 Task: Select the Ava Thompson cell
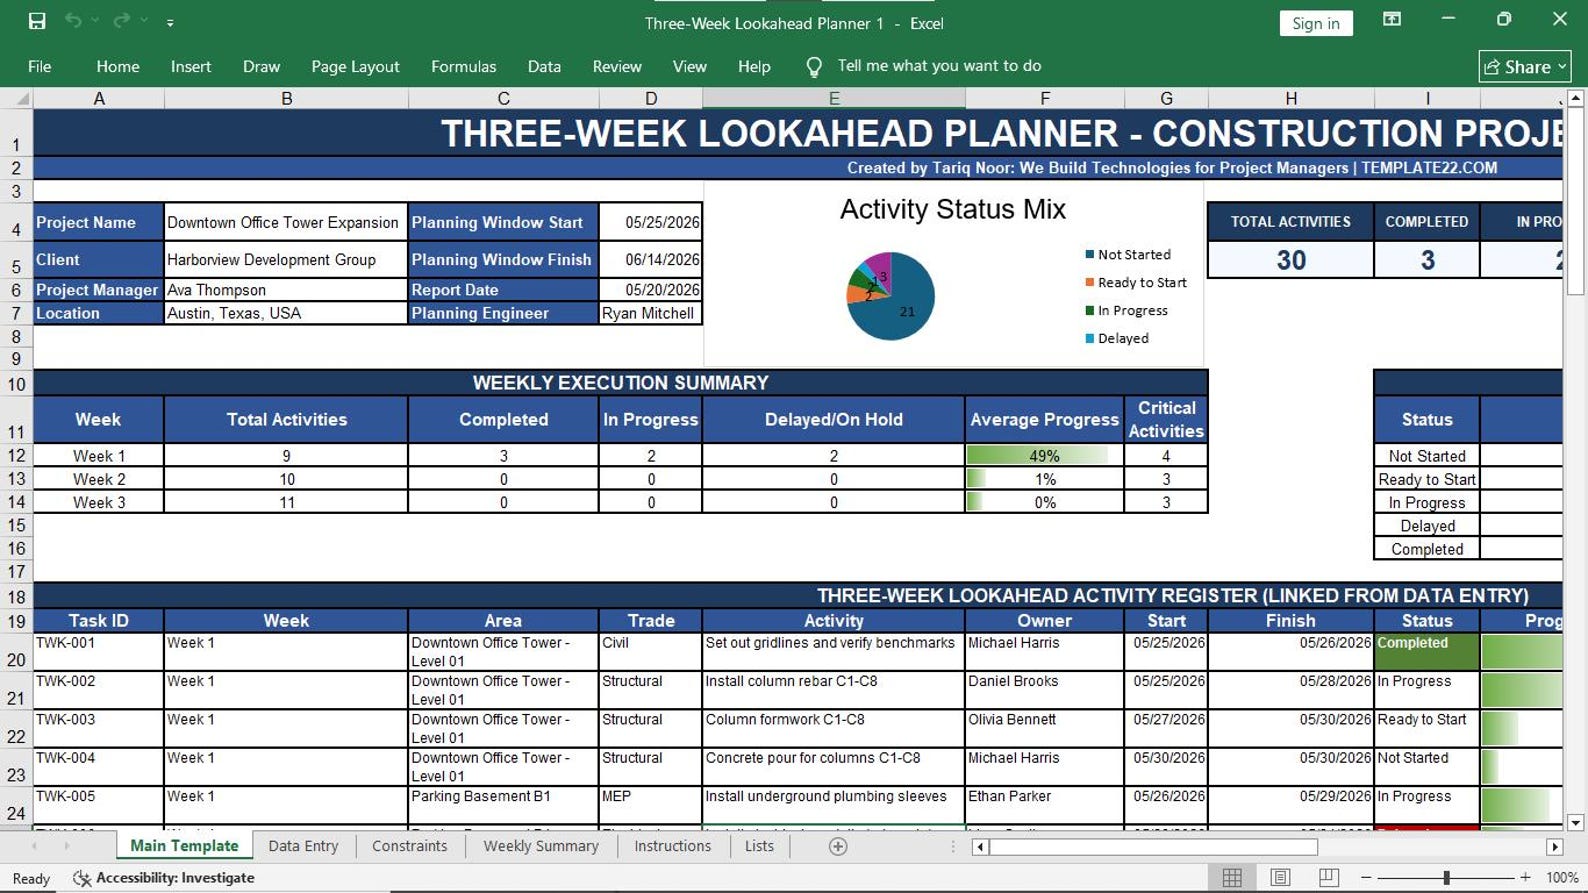(x=286, y=290)
